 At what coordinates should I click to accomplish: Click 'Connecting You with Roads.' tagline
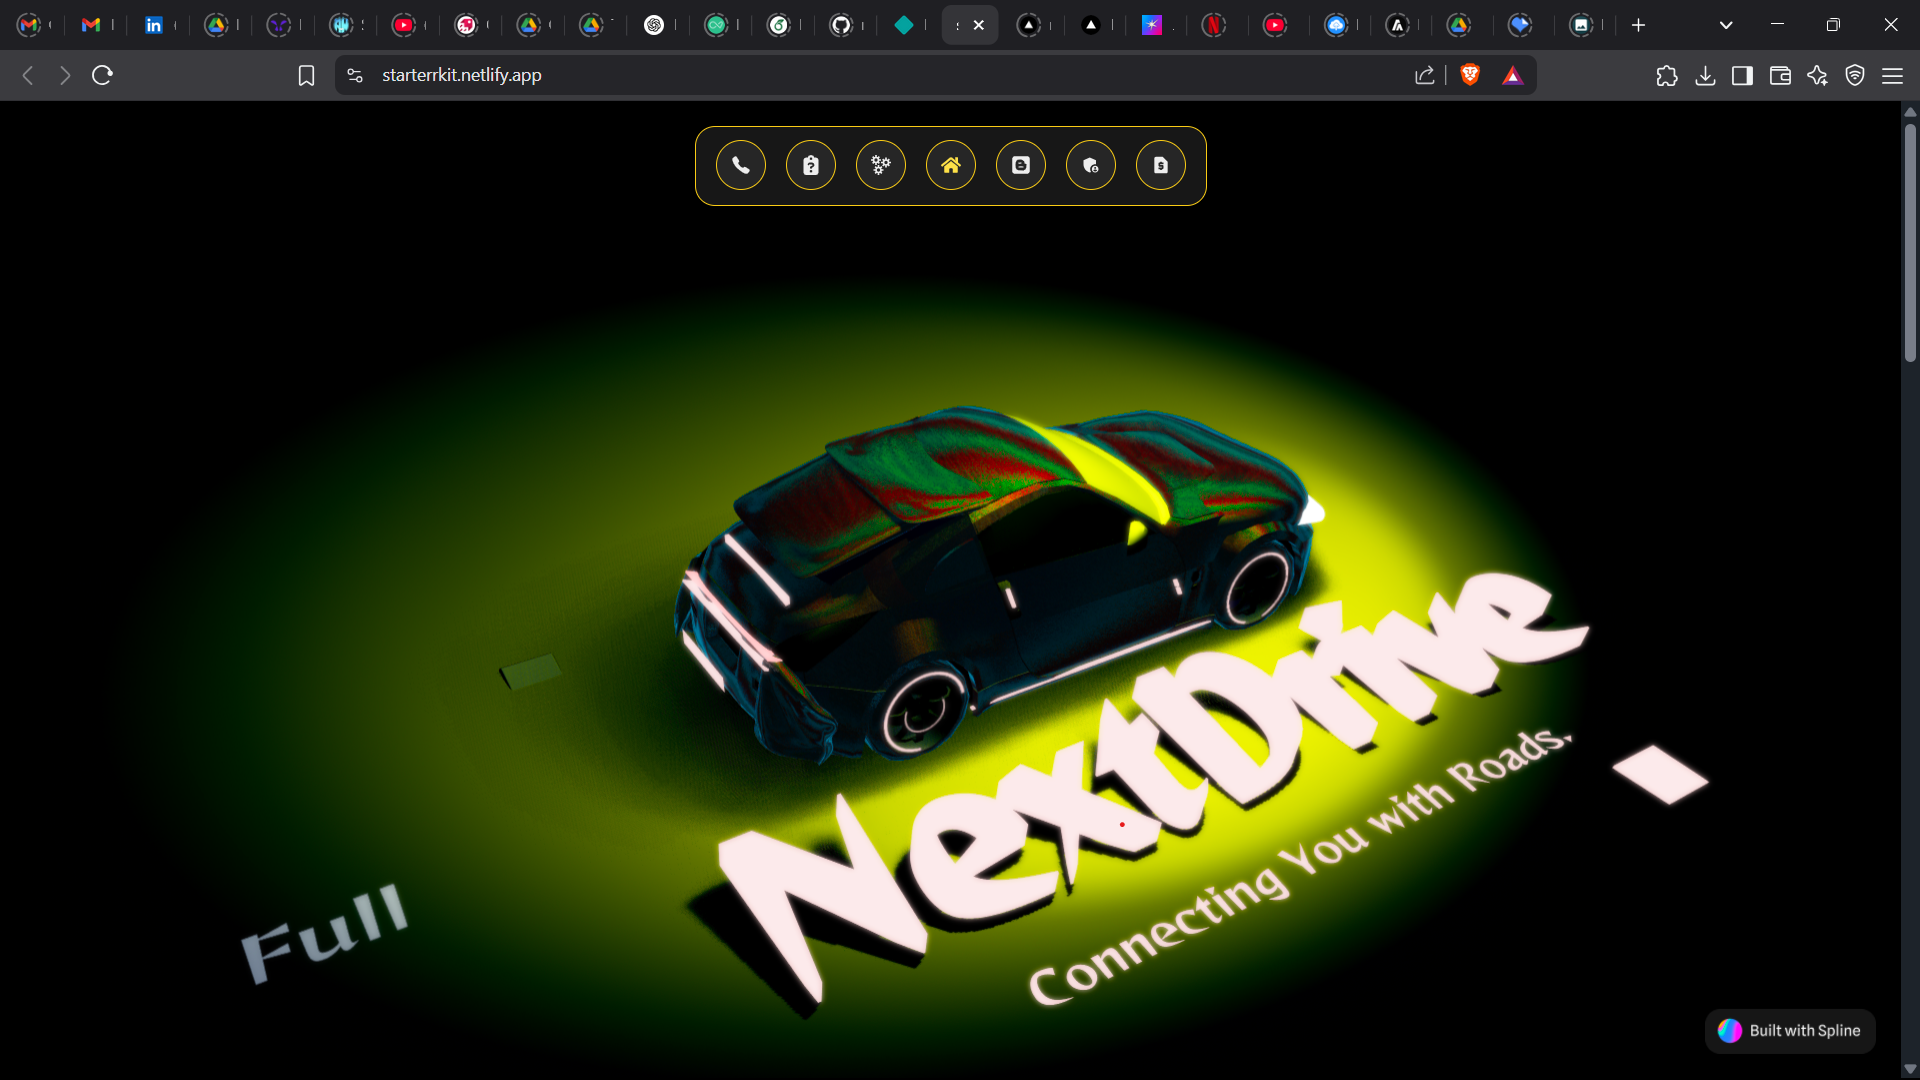point(1300,866)
